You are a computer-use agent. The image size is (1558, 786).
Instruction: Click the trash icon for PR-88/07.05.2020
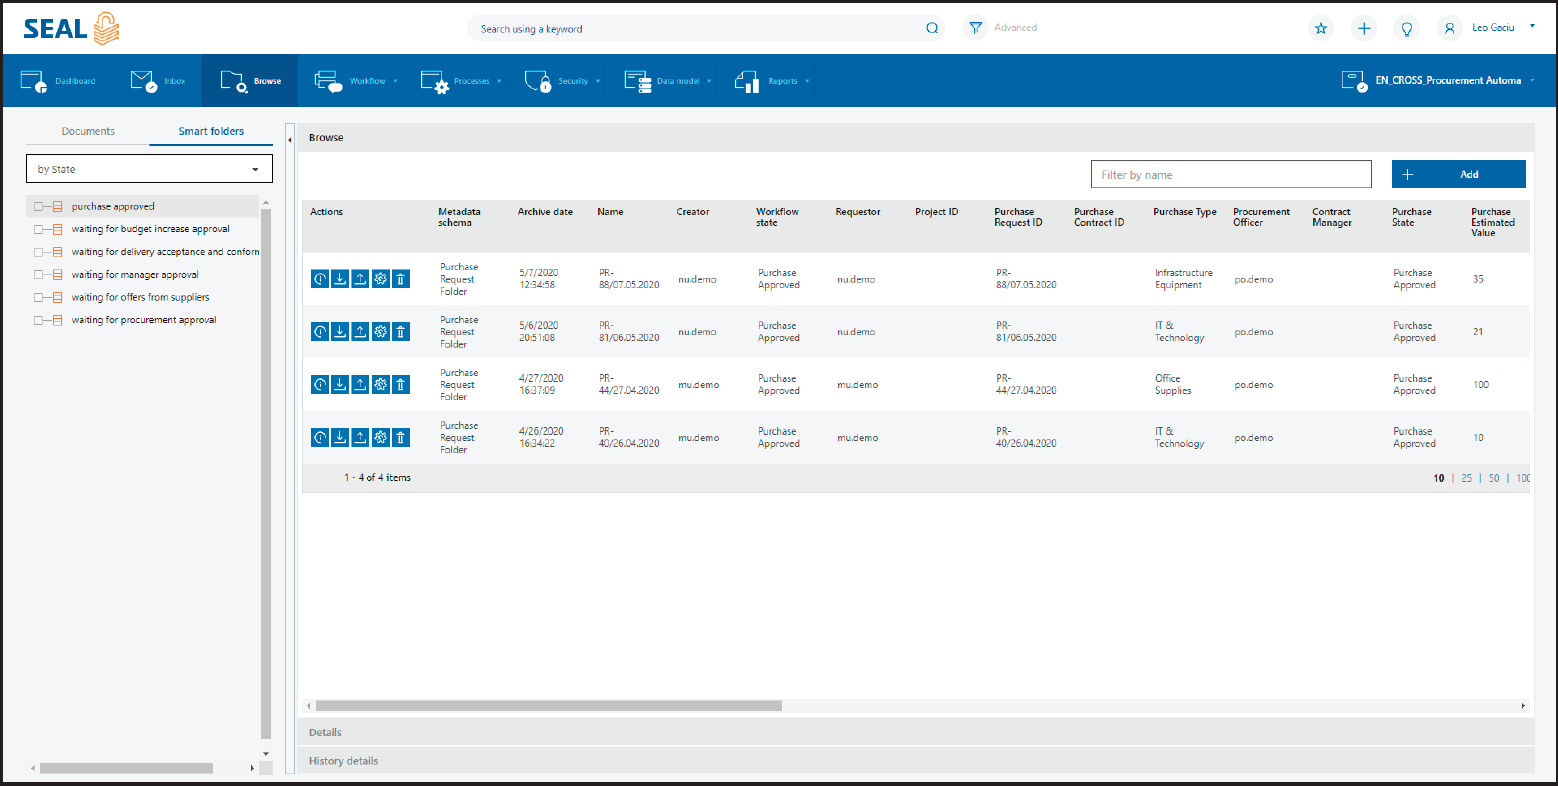tap(400, 279)
